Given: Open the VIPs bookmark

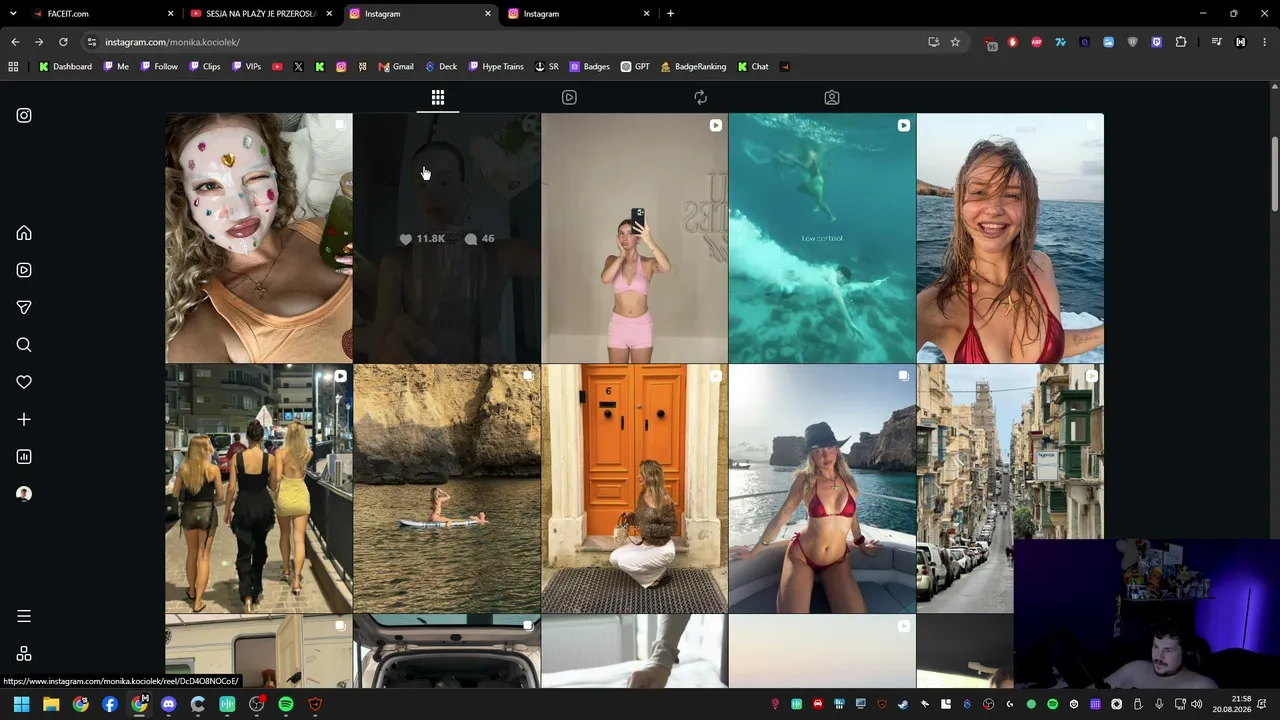Looking at the screenshot, I should [x=247, y=67].
